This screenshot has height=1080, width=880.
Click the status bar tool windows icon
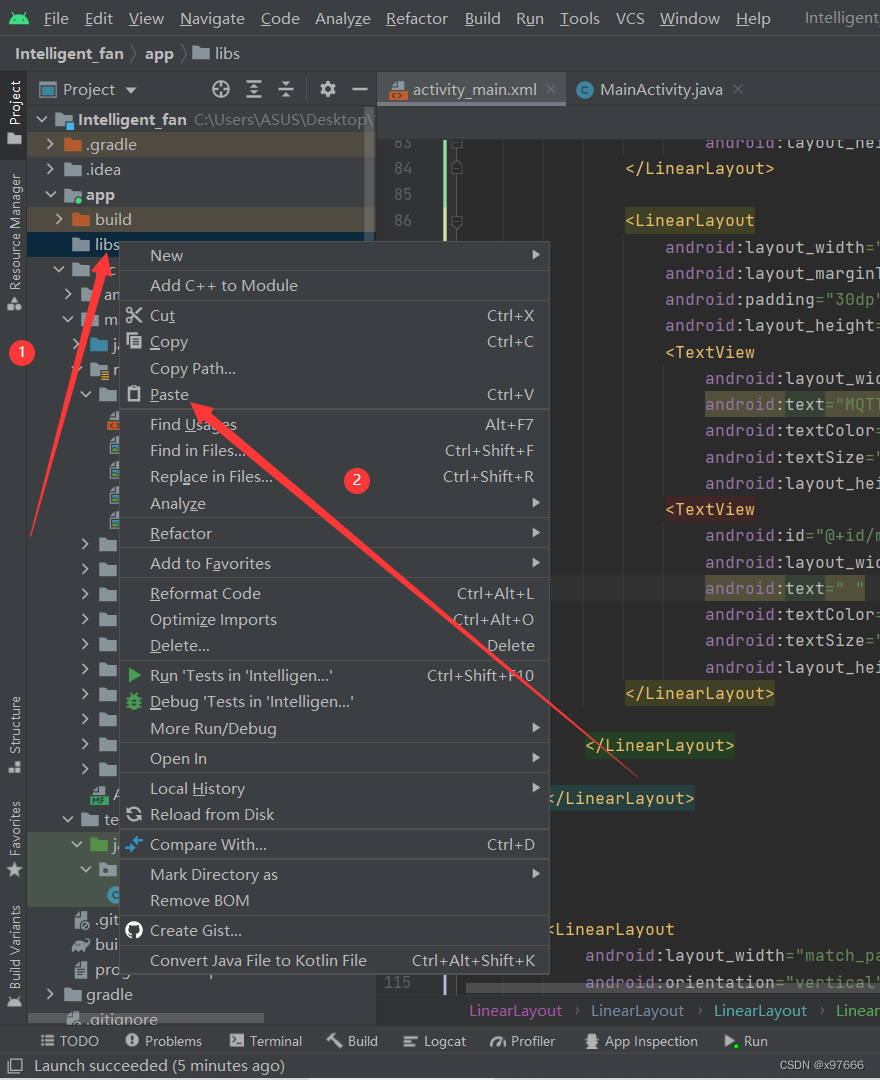(14, 1066)
